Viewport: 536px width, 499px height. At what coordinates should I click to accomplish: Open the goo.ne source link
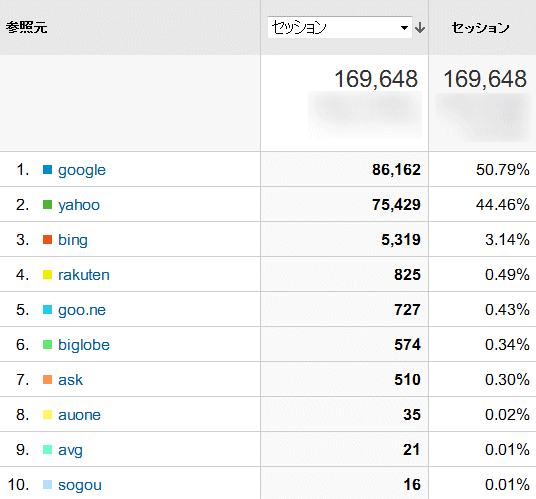point(82,310)
